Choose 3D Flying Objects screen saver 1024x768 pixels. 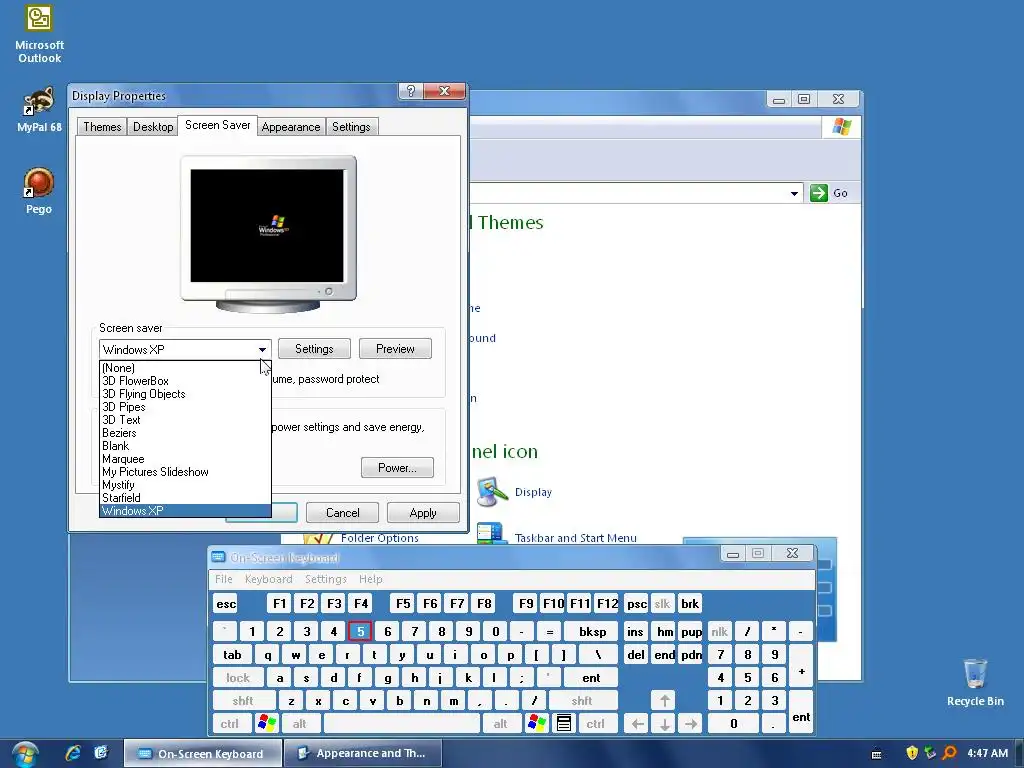click(185, 394)
